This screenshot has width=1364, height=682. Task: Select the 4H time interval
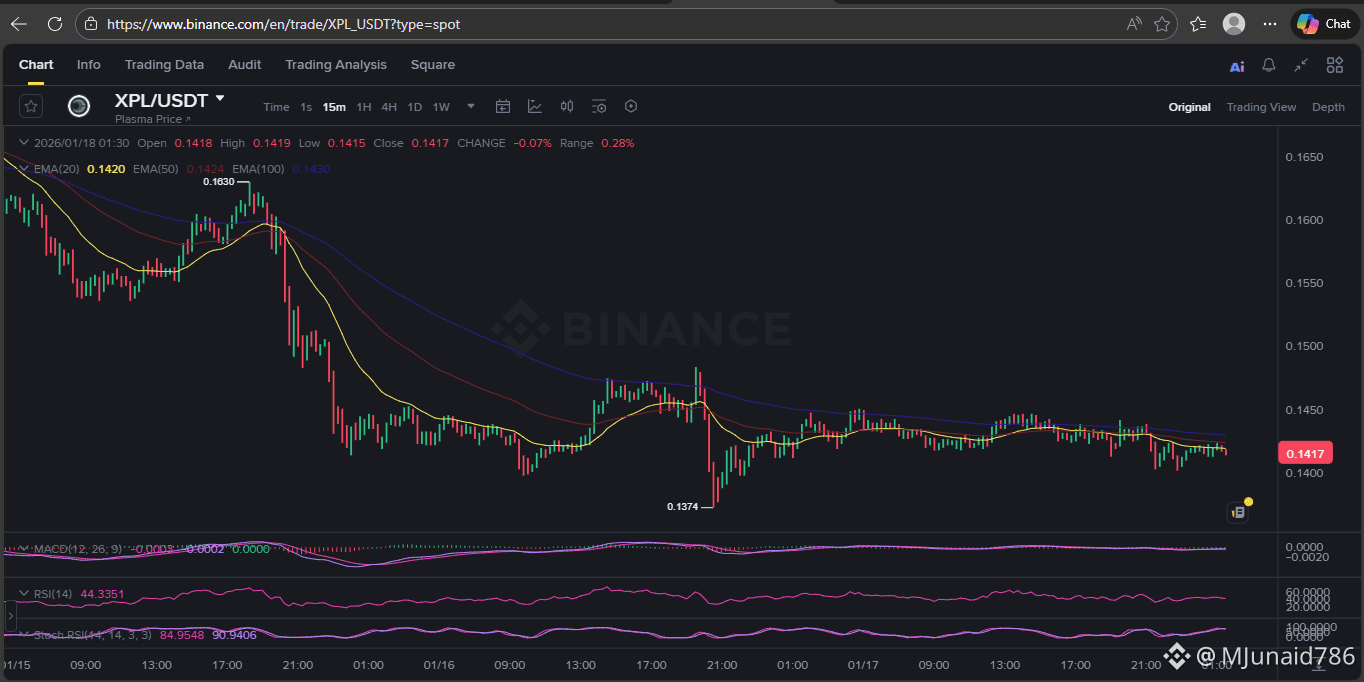389,107
